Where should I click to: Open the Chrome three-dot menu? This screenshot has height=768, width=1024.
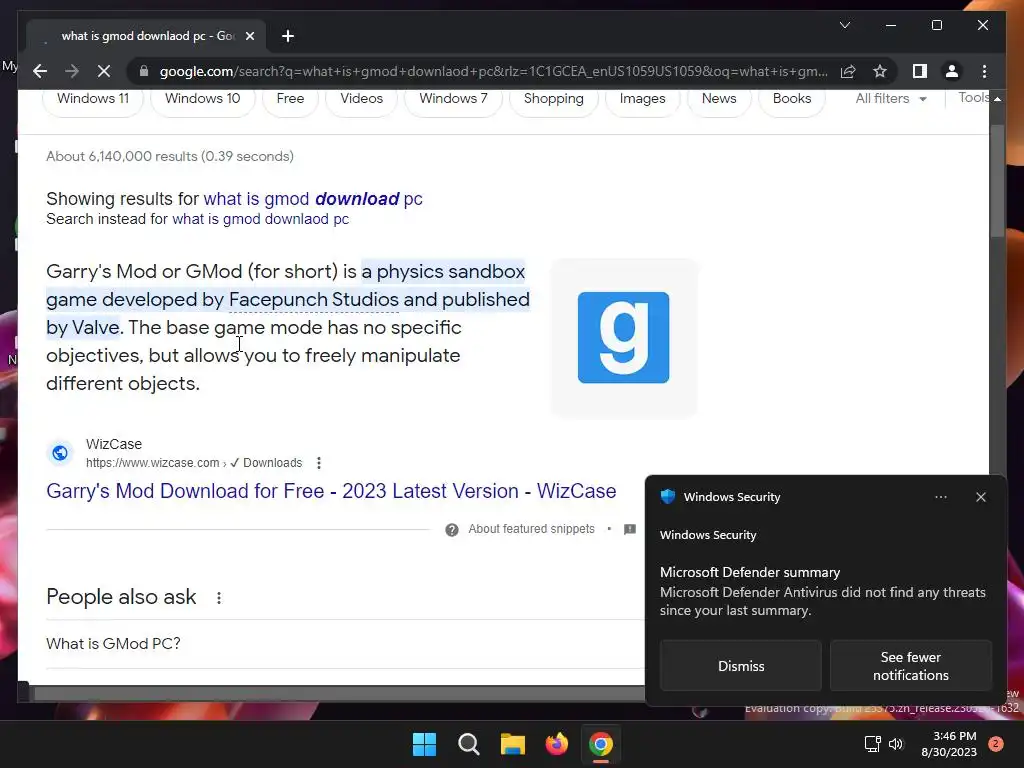pos(984,71)
